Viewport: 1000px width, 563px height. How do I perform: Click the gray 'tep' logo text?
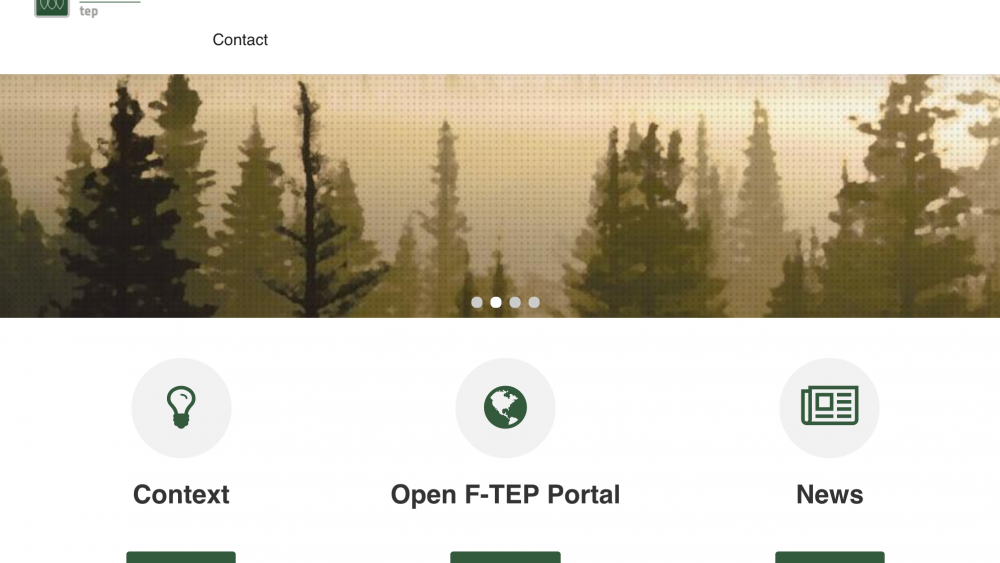click(x=89, y=11)
